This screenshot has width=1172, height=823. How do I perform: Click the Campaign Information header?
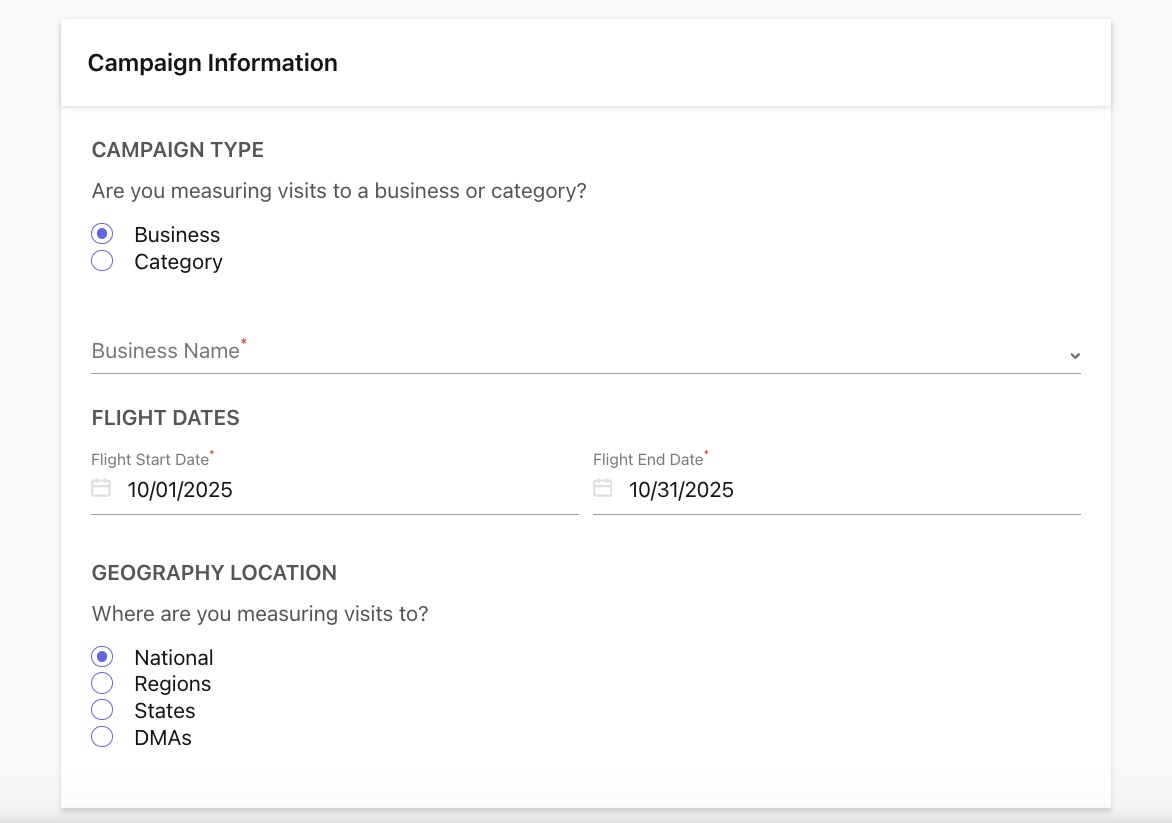click(x=212, y=62)
